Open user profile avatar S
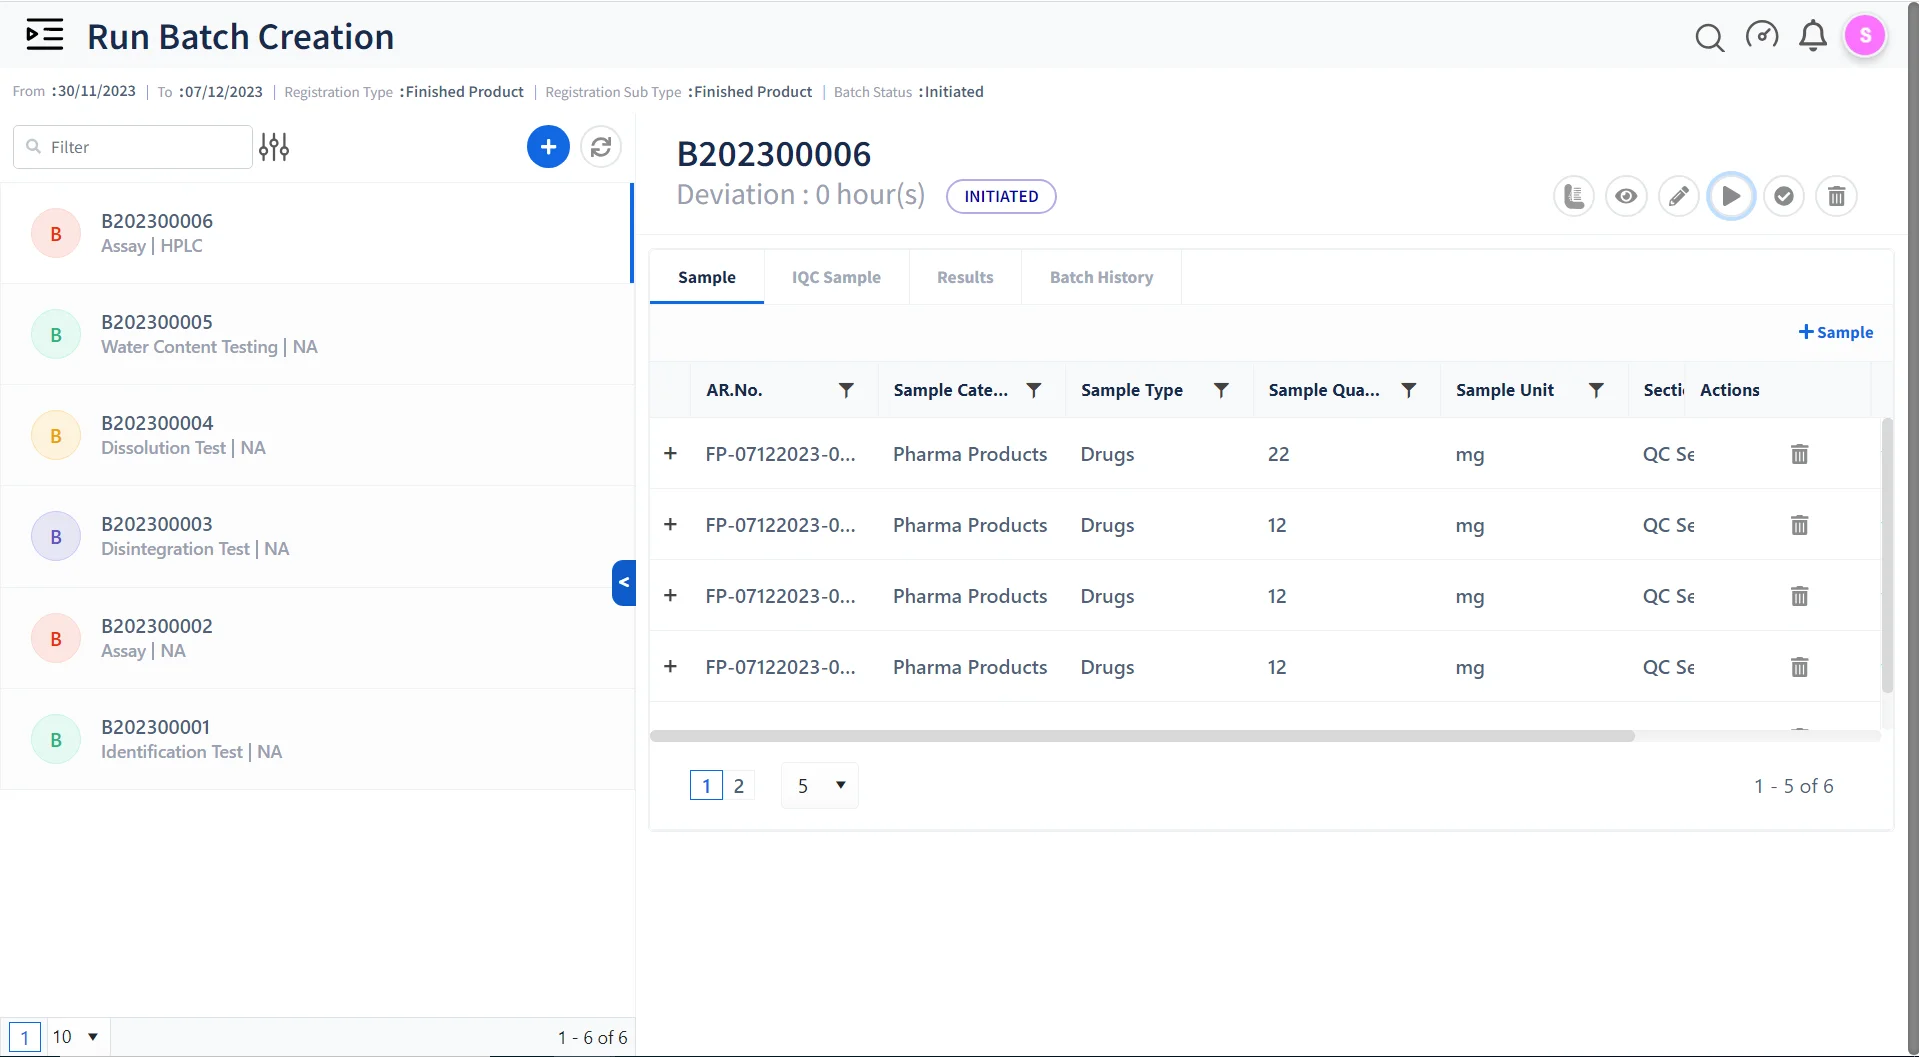The image size is (1919, 1057). (1864, 36)
